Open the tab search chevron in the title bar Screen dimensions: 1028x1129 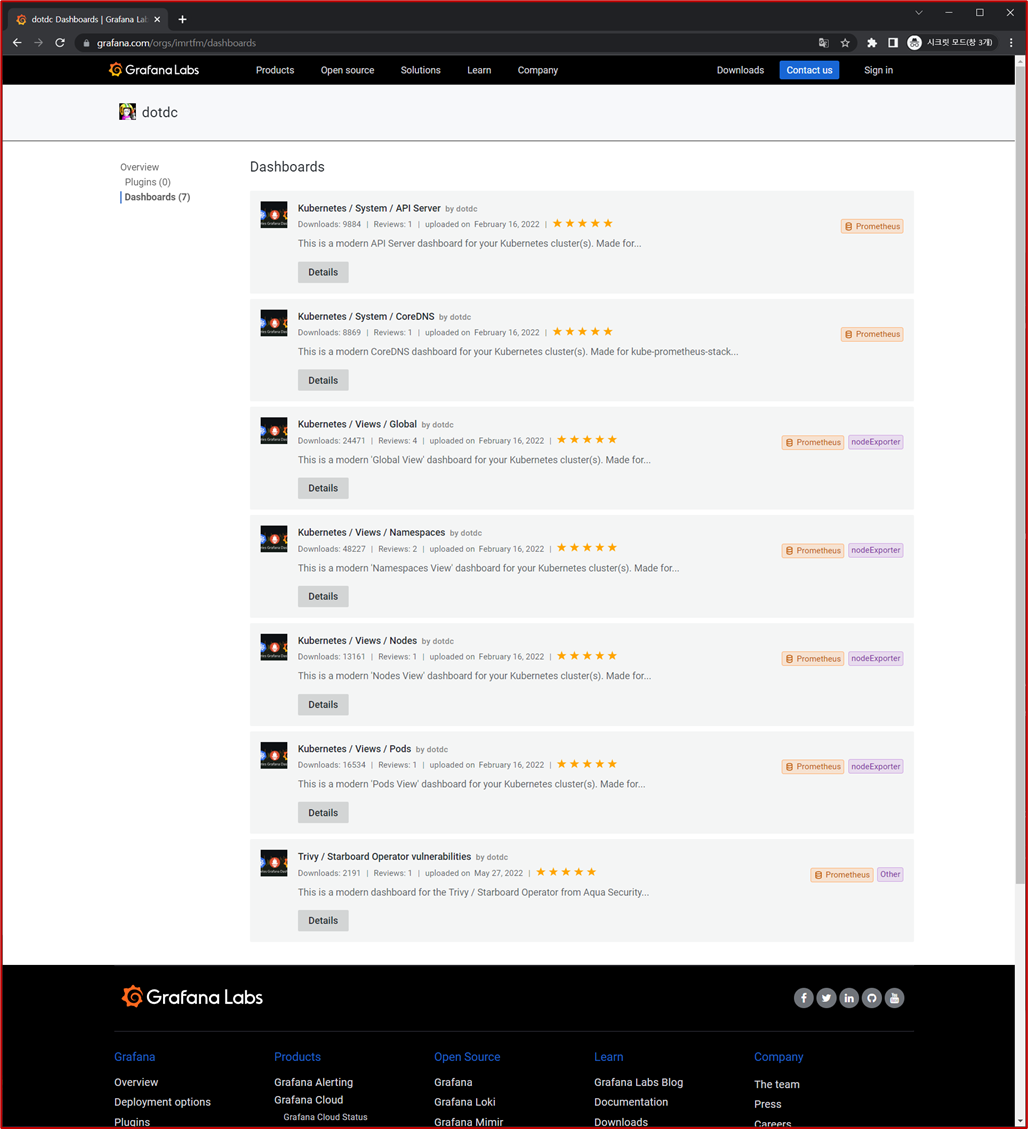pos(918,13)
